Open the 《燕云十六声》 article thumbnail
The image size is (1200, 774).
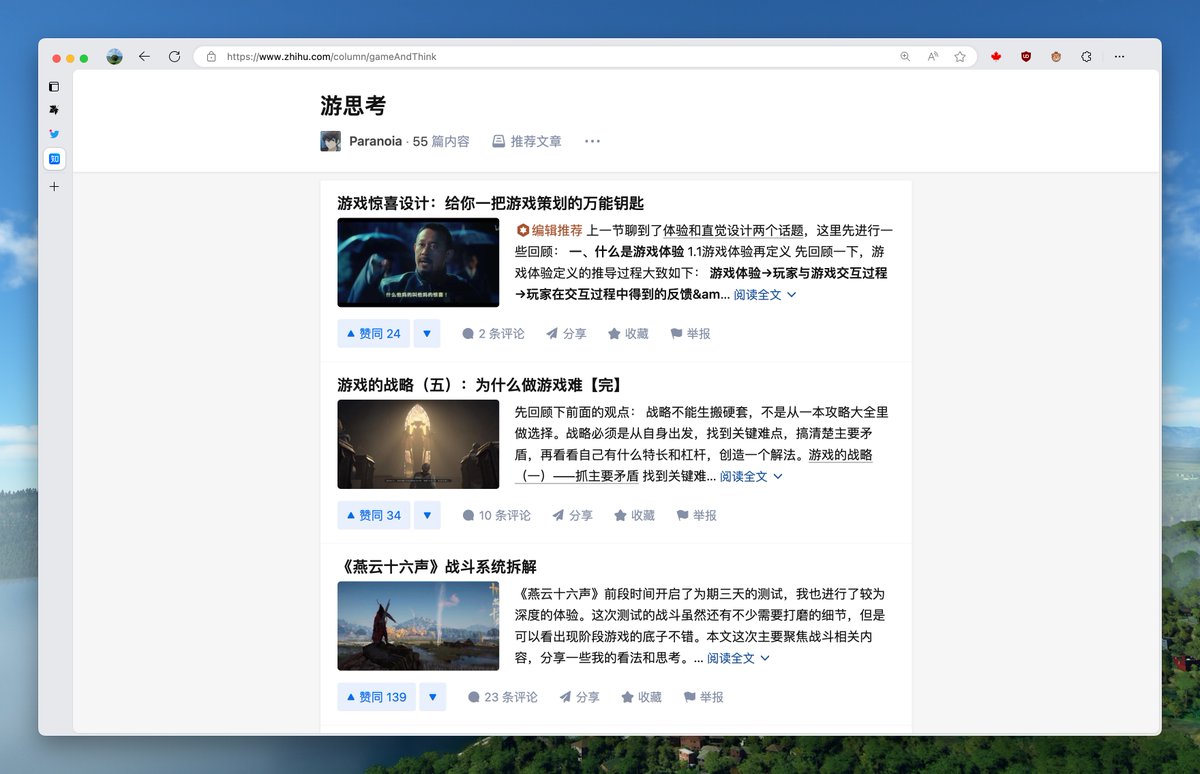[x=418, y=626]
